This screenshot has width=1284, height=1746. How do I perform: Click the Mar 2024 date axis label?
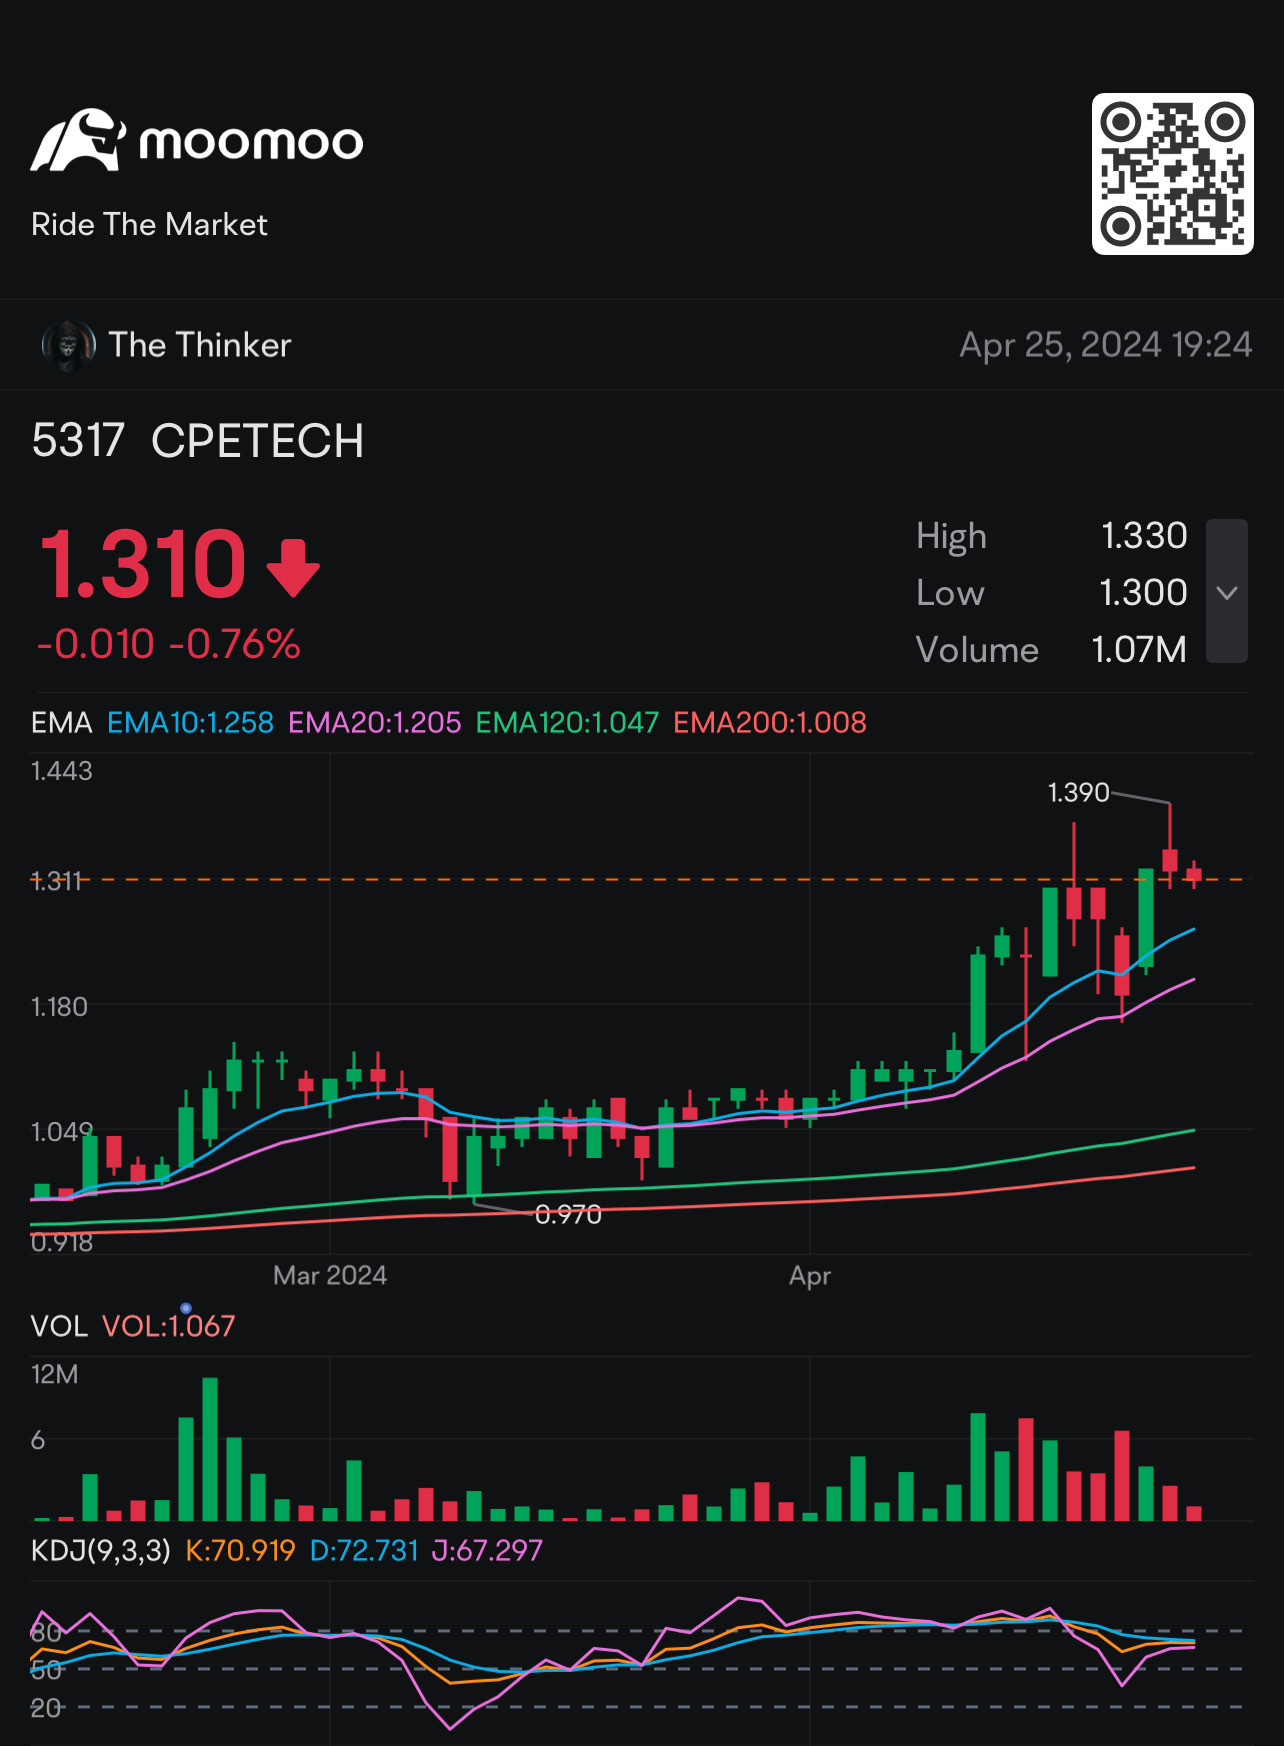click(x=330, y=1275)
